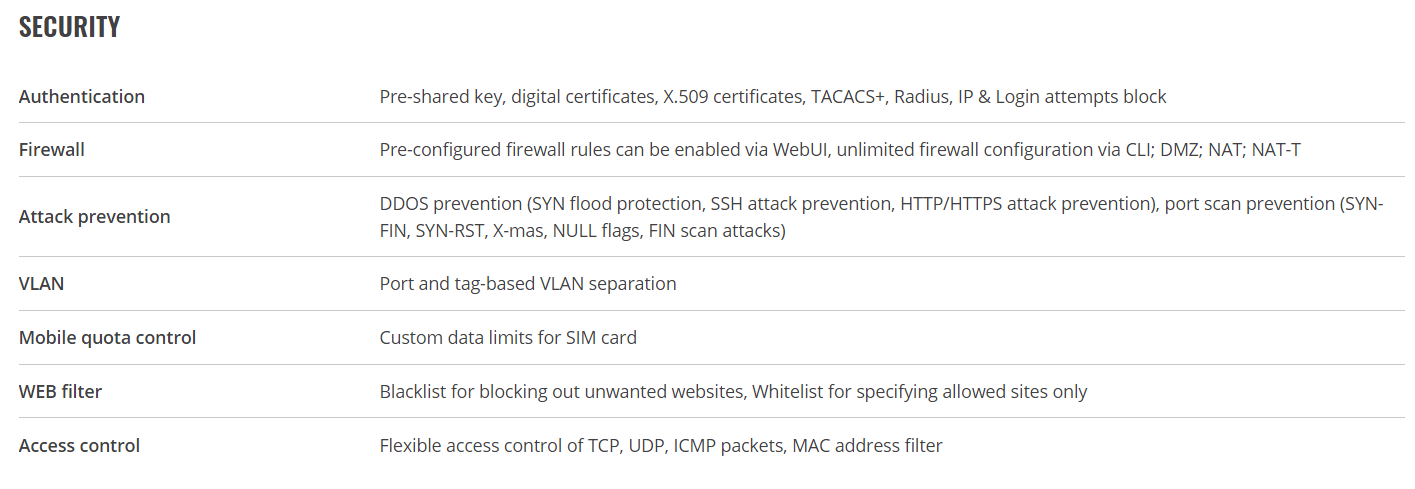Click the WEB filter row label

coord(60,391)
